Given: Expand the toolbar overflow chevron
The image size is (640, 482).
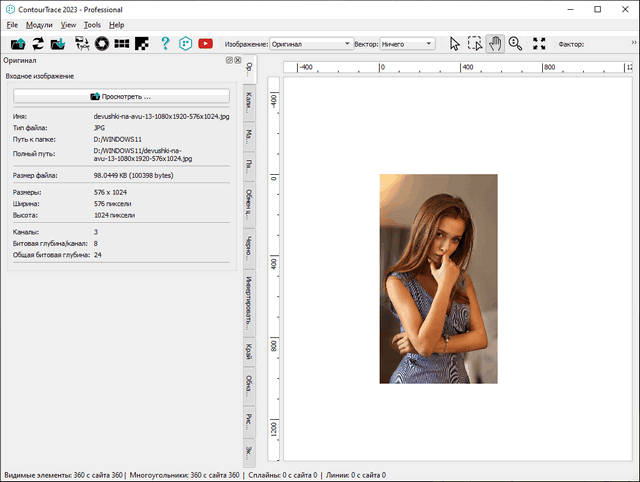Looking at the screenshot, I should pyautogui.click(x=633, y=42).
